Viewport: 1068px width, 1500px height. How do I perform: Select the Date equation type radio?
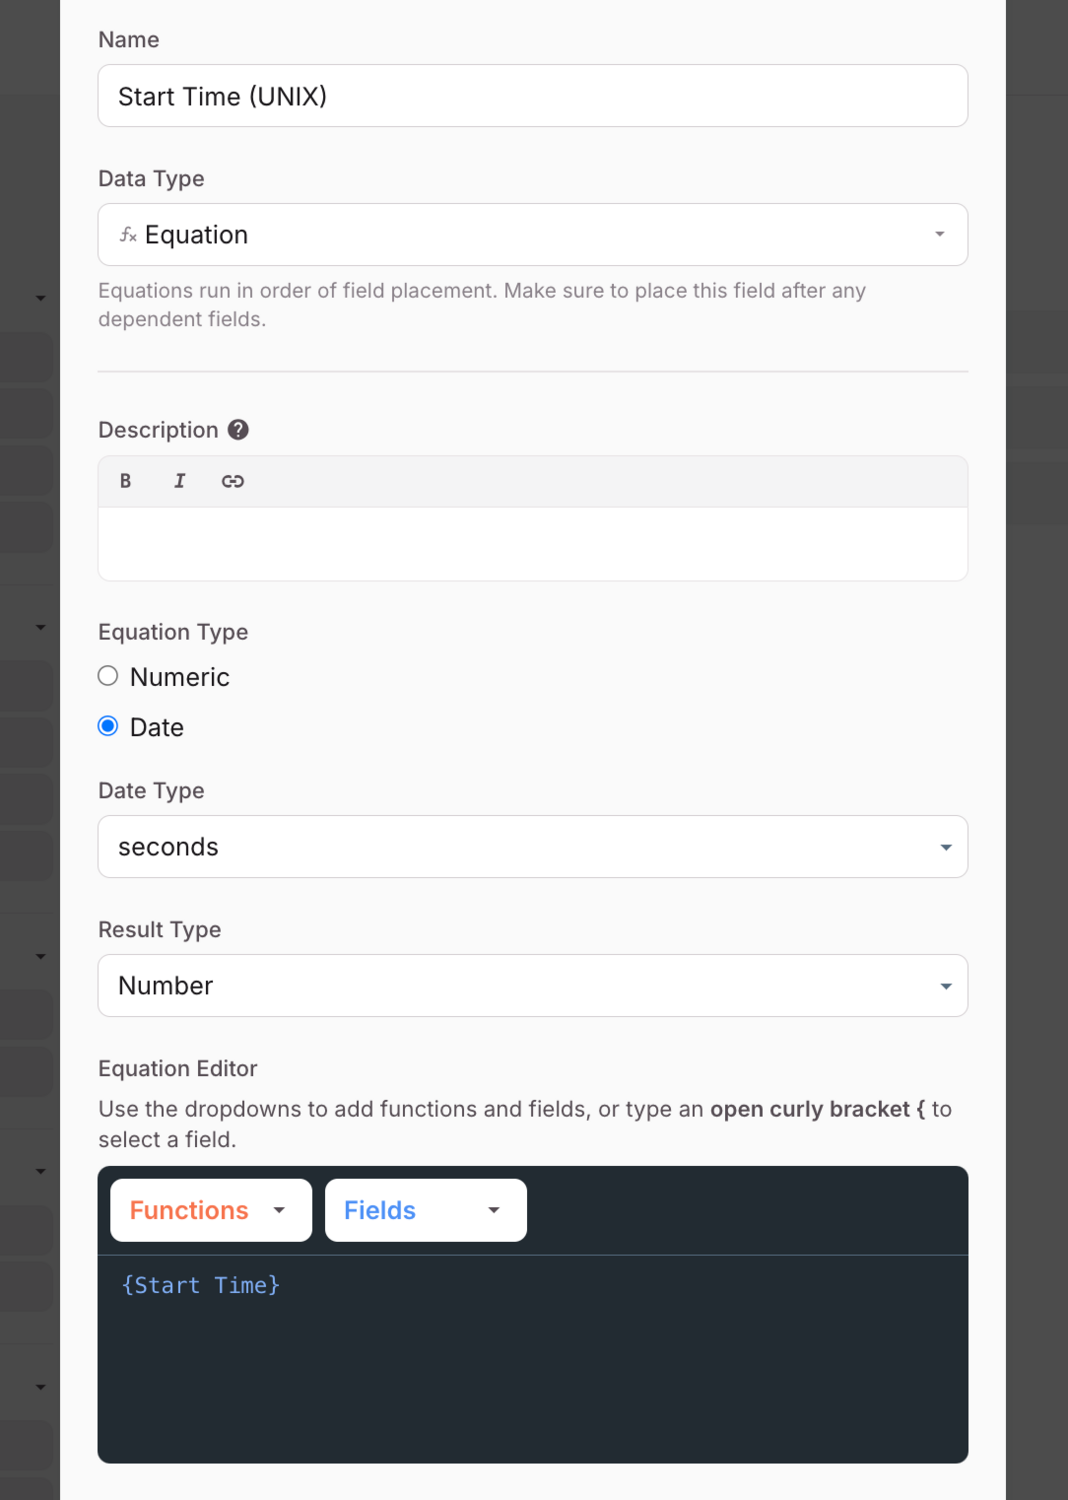pyautogui.click(x=107, y=726)
